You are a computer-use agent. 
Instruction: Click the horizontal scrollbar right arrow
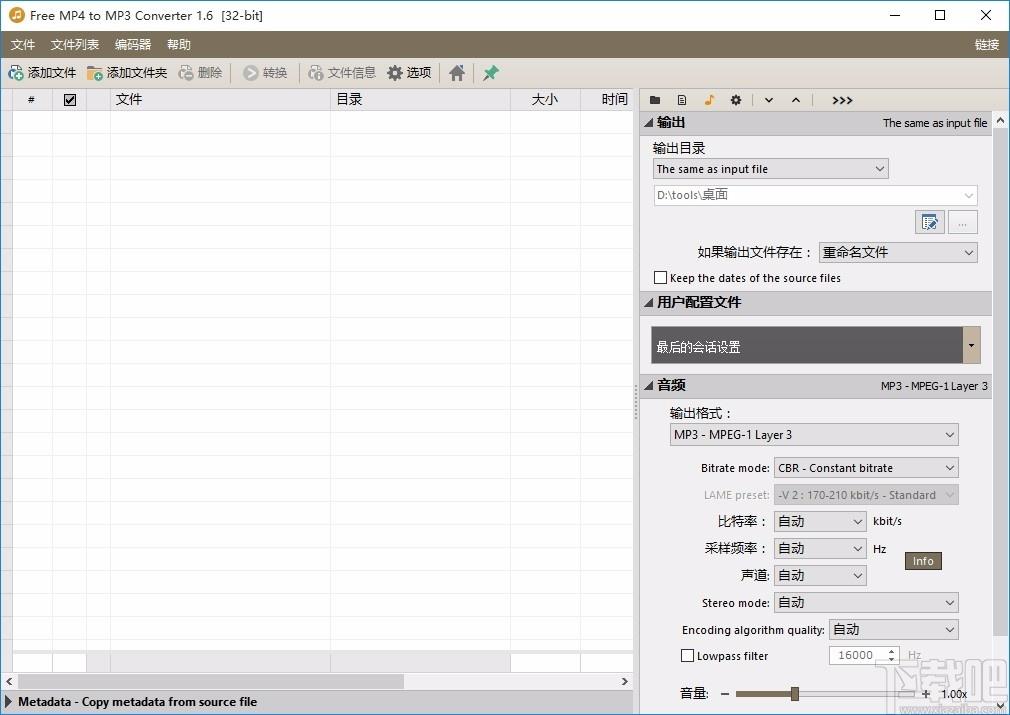[624, 682]
